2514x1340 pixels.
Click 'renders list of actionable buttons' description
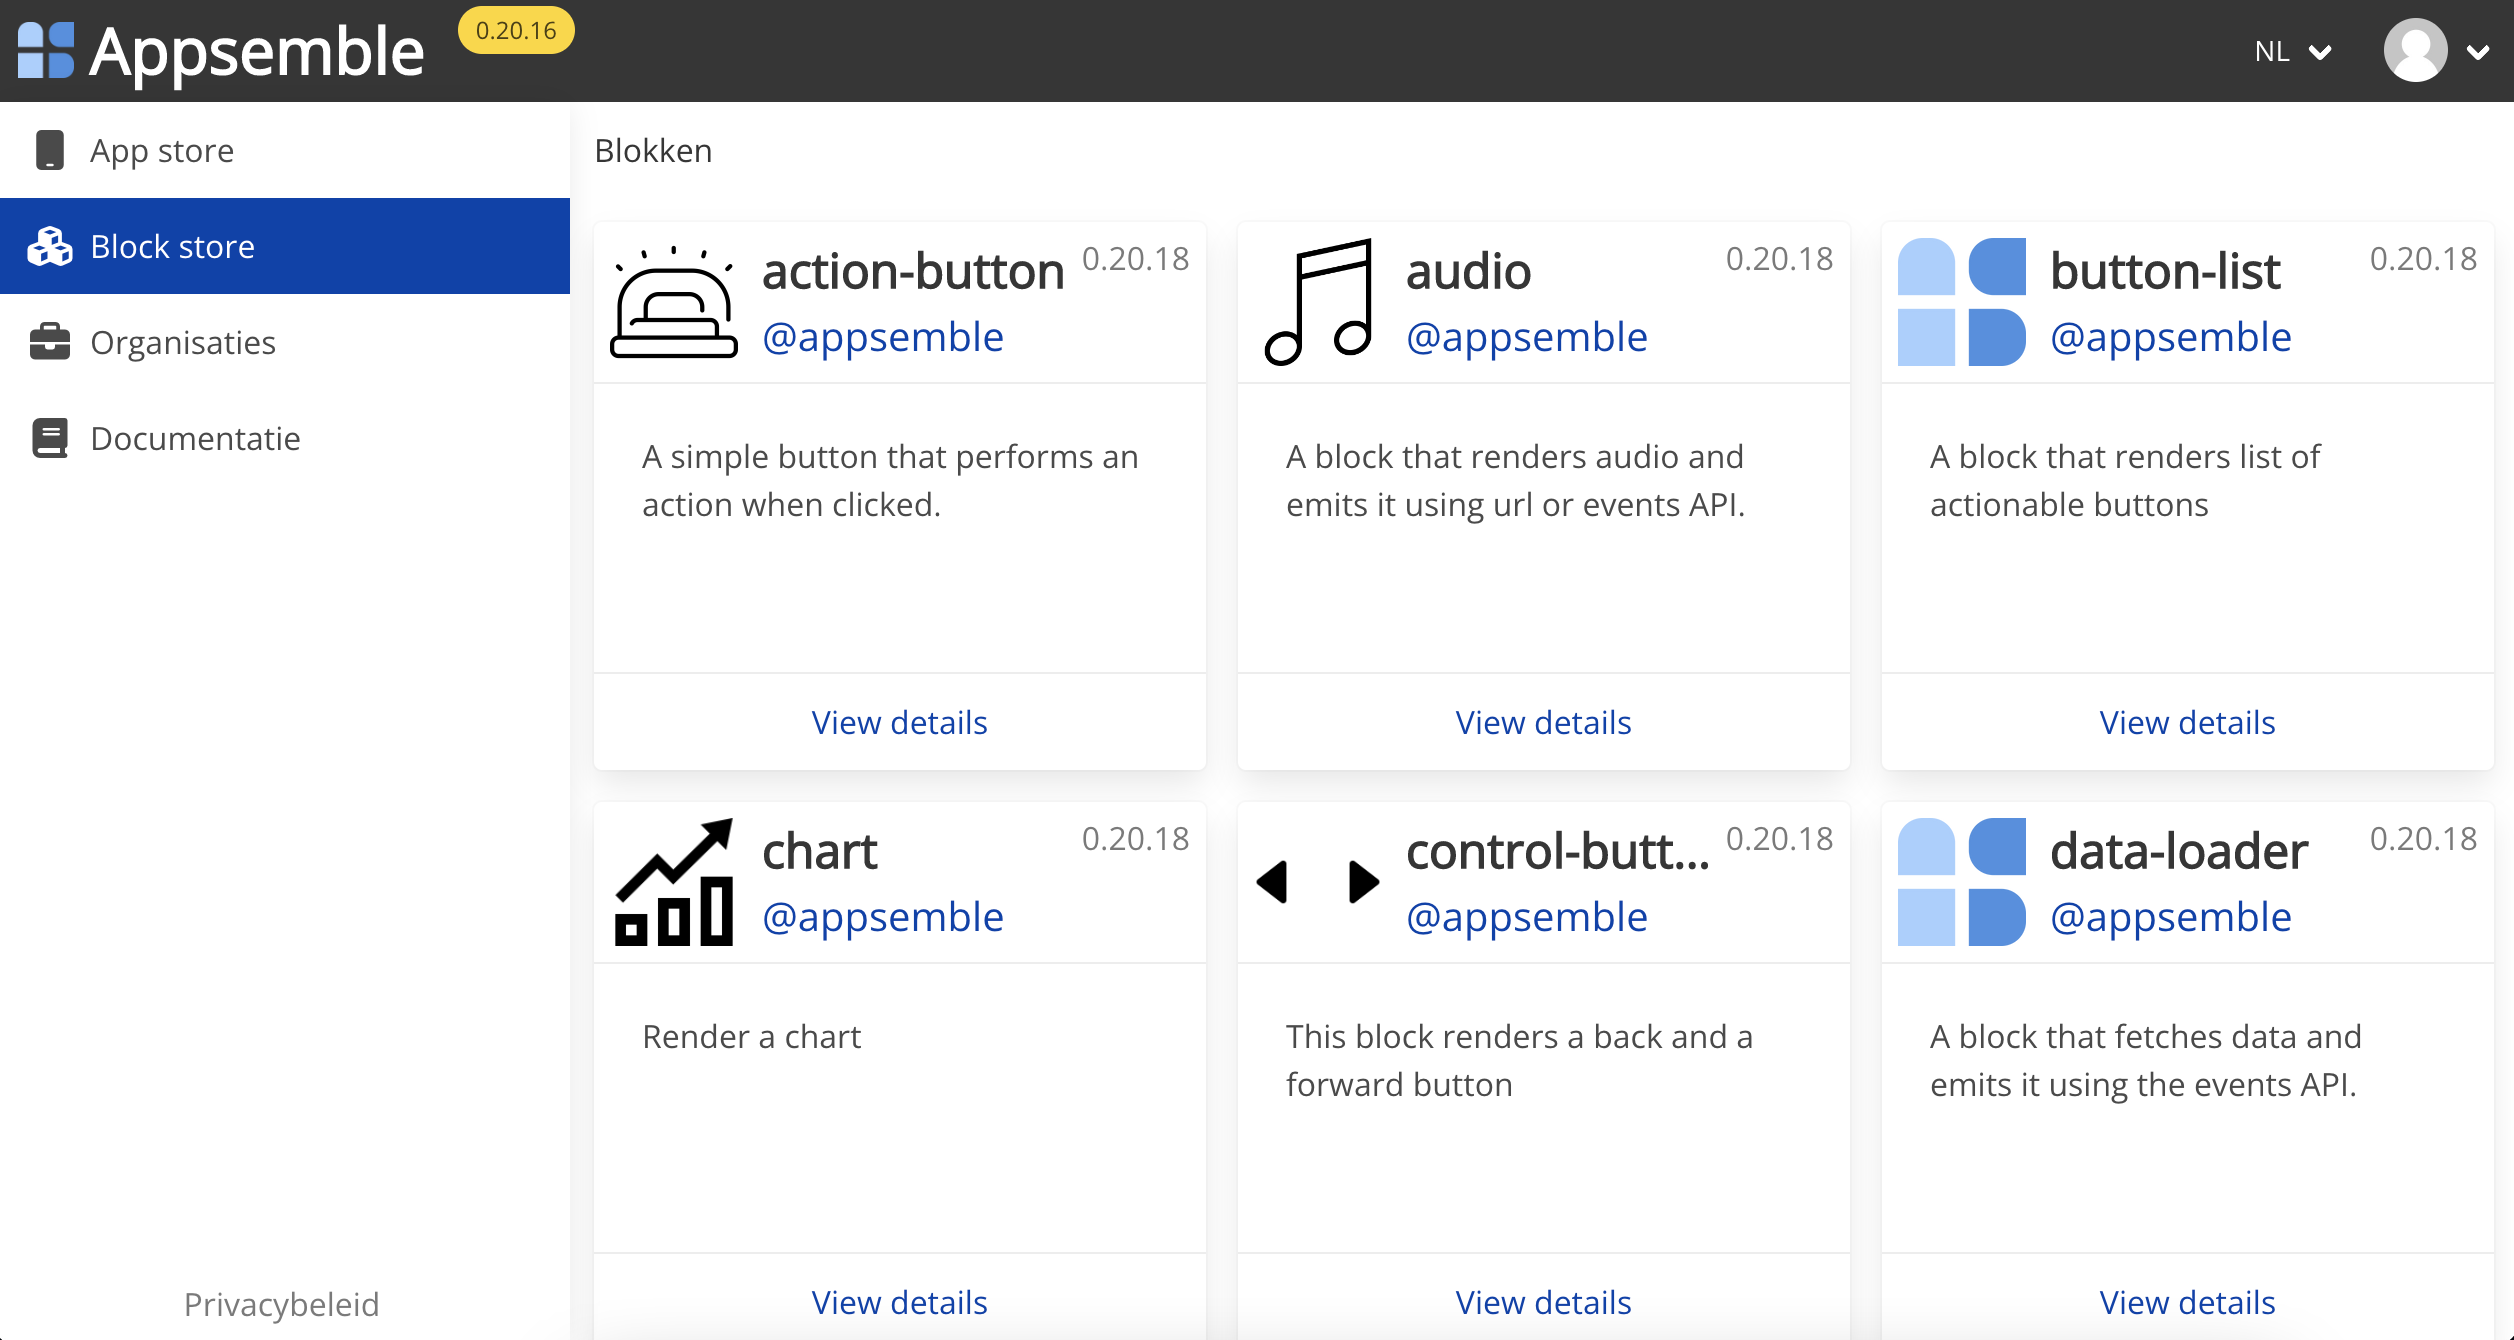coord(2125,481)
